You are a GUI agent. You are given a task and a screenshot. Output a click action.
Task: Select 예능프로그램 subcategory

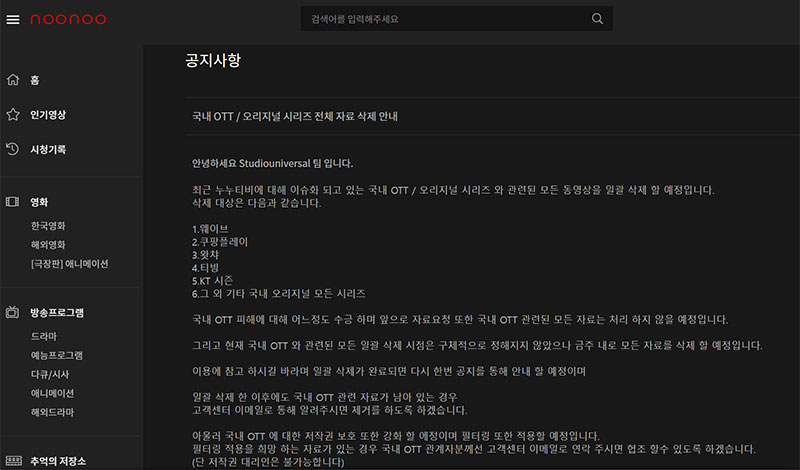pos(57,355)
